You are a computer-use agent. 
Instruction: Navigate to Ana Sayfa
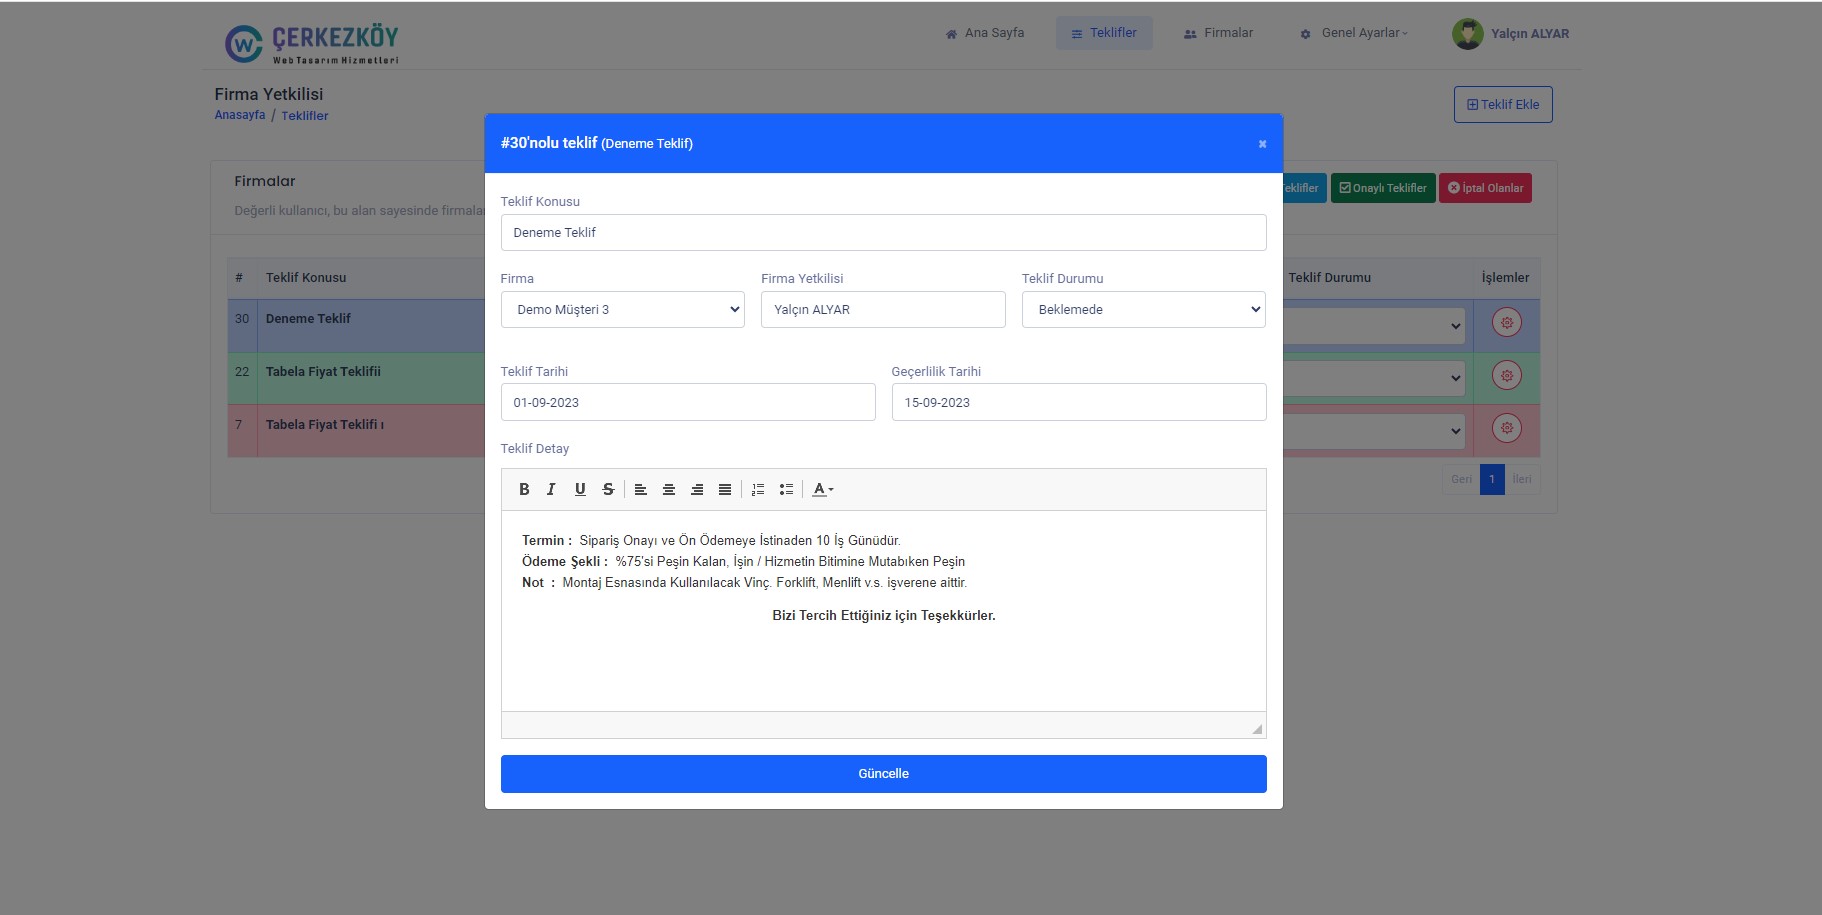985,33
